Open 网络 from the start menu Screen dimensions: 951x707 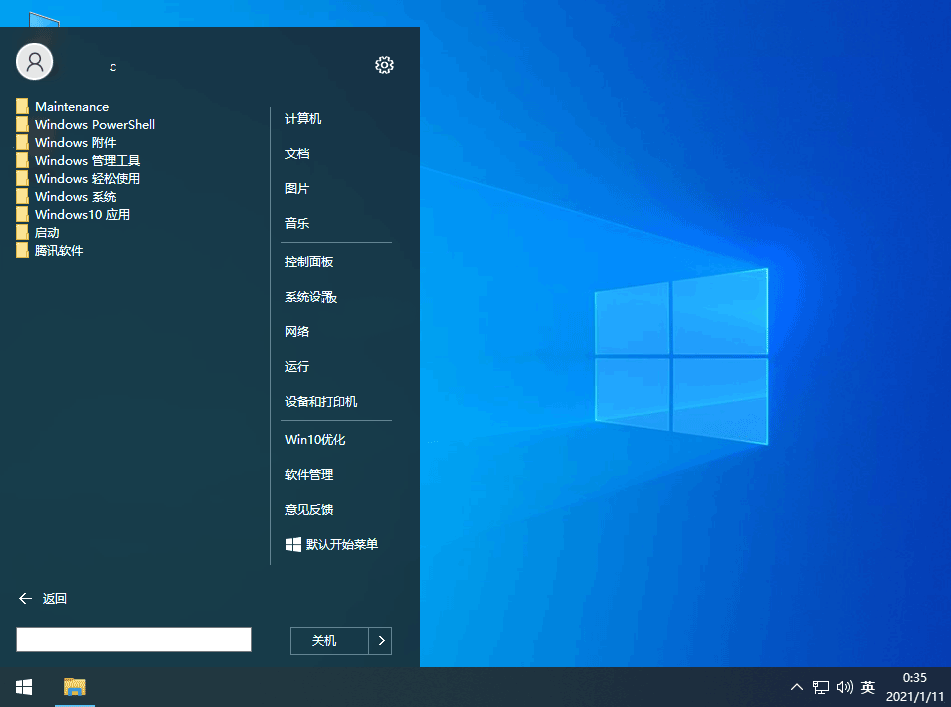point(297,332)
